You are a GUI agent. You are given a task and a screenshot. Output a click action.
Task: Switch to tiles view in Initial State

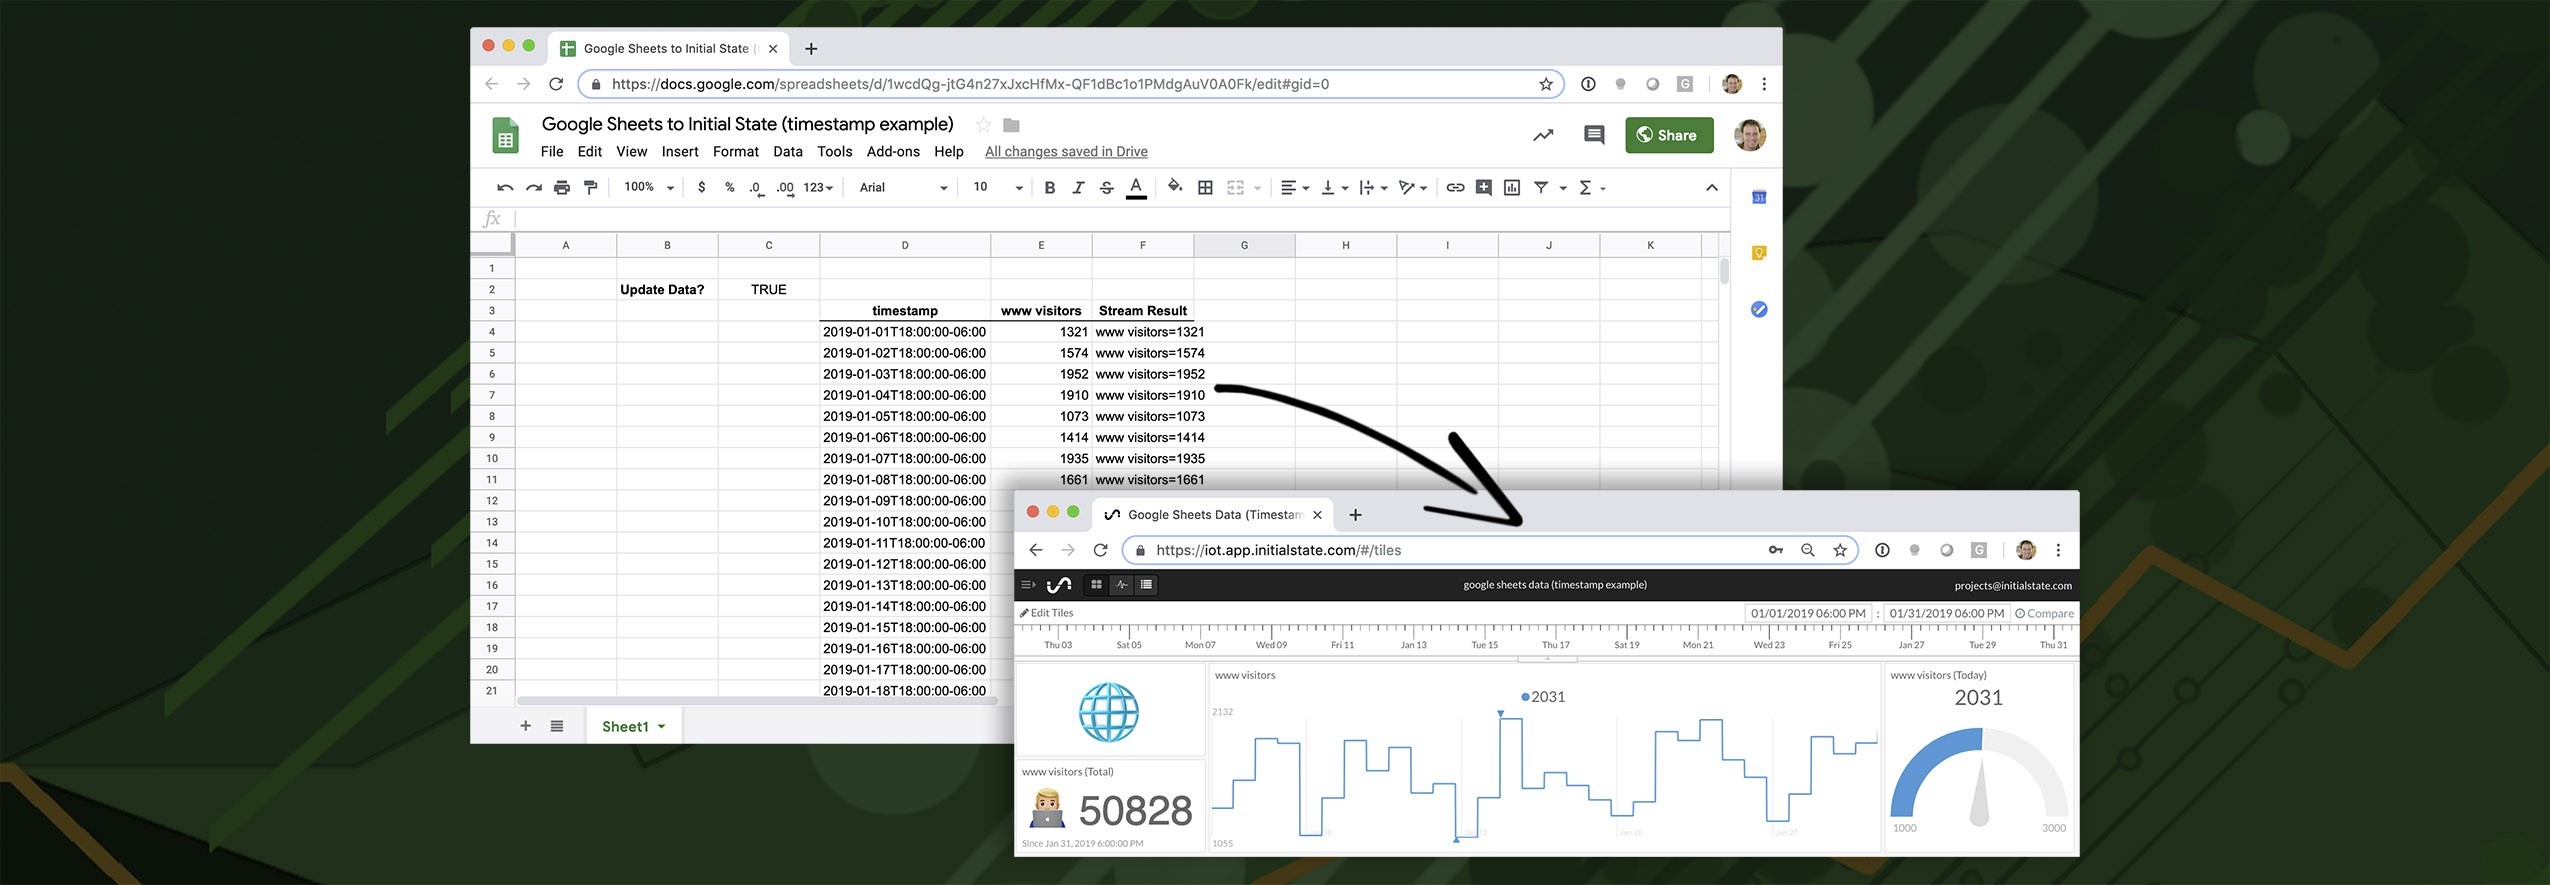tap(1096, 585)
